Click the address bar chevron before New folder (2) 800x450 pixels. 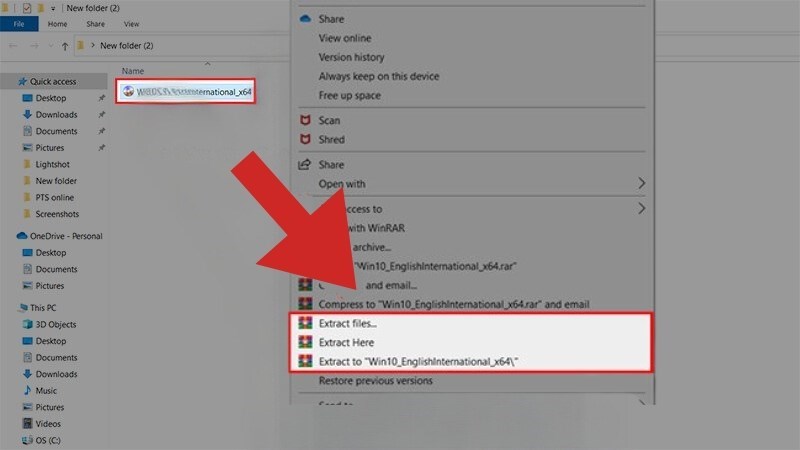(x=93, y=45)
